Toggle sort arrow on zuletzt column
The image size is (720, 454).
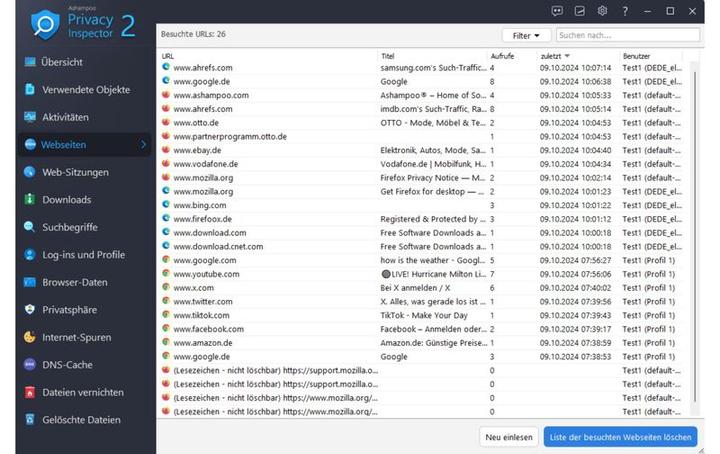(x=568, y=56)
